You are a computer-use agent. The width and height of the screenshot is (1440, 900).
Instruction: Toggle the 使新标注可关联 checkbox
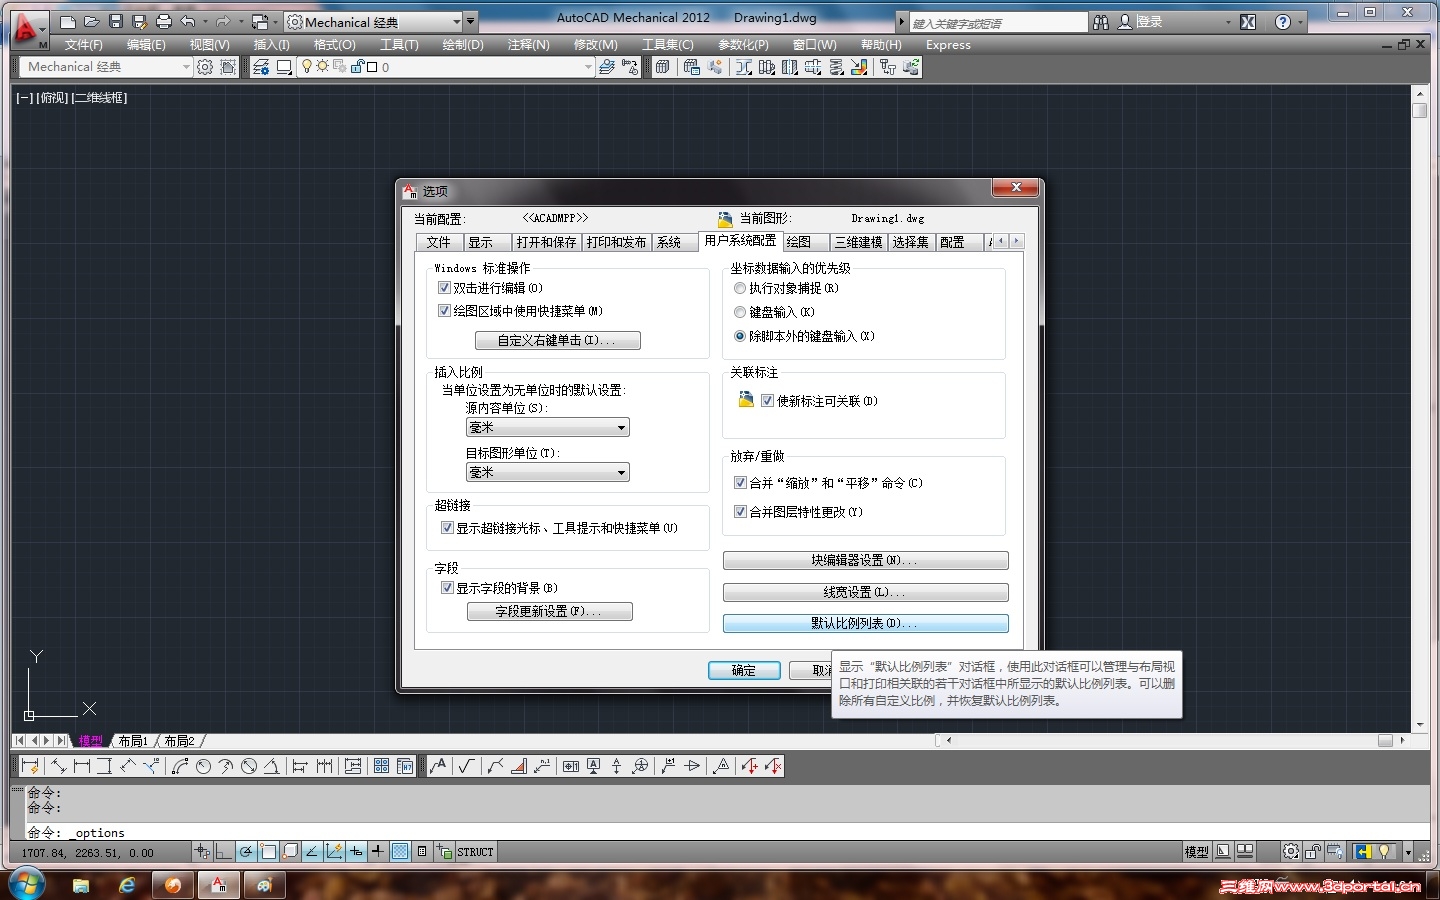[x=767, y=401]
